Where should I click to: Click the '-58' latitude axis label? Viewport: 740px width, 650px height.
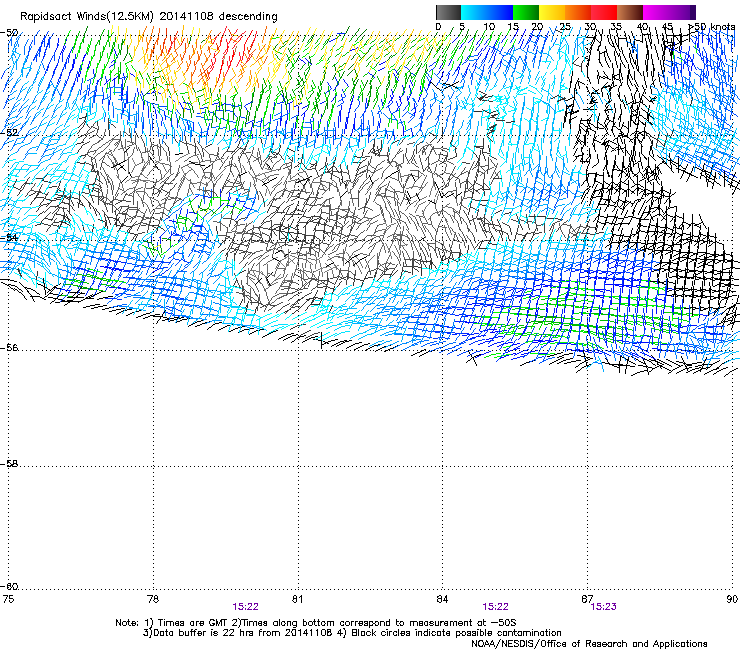(x=9, y=464)
